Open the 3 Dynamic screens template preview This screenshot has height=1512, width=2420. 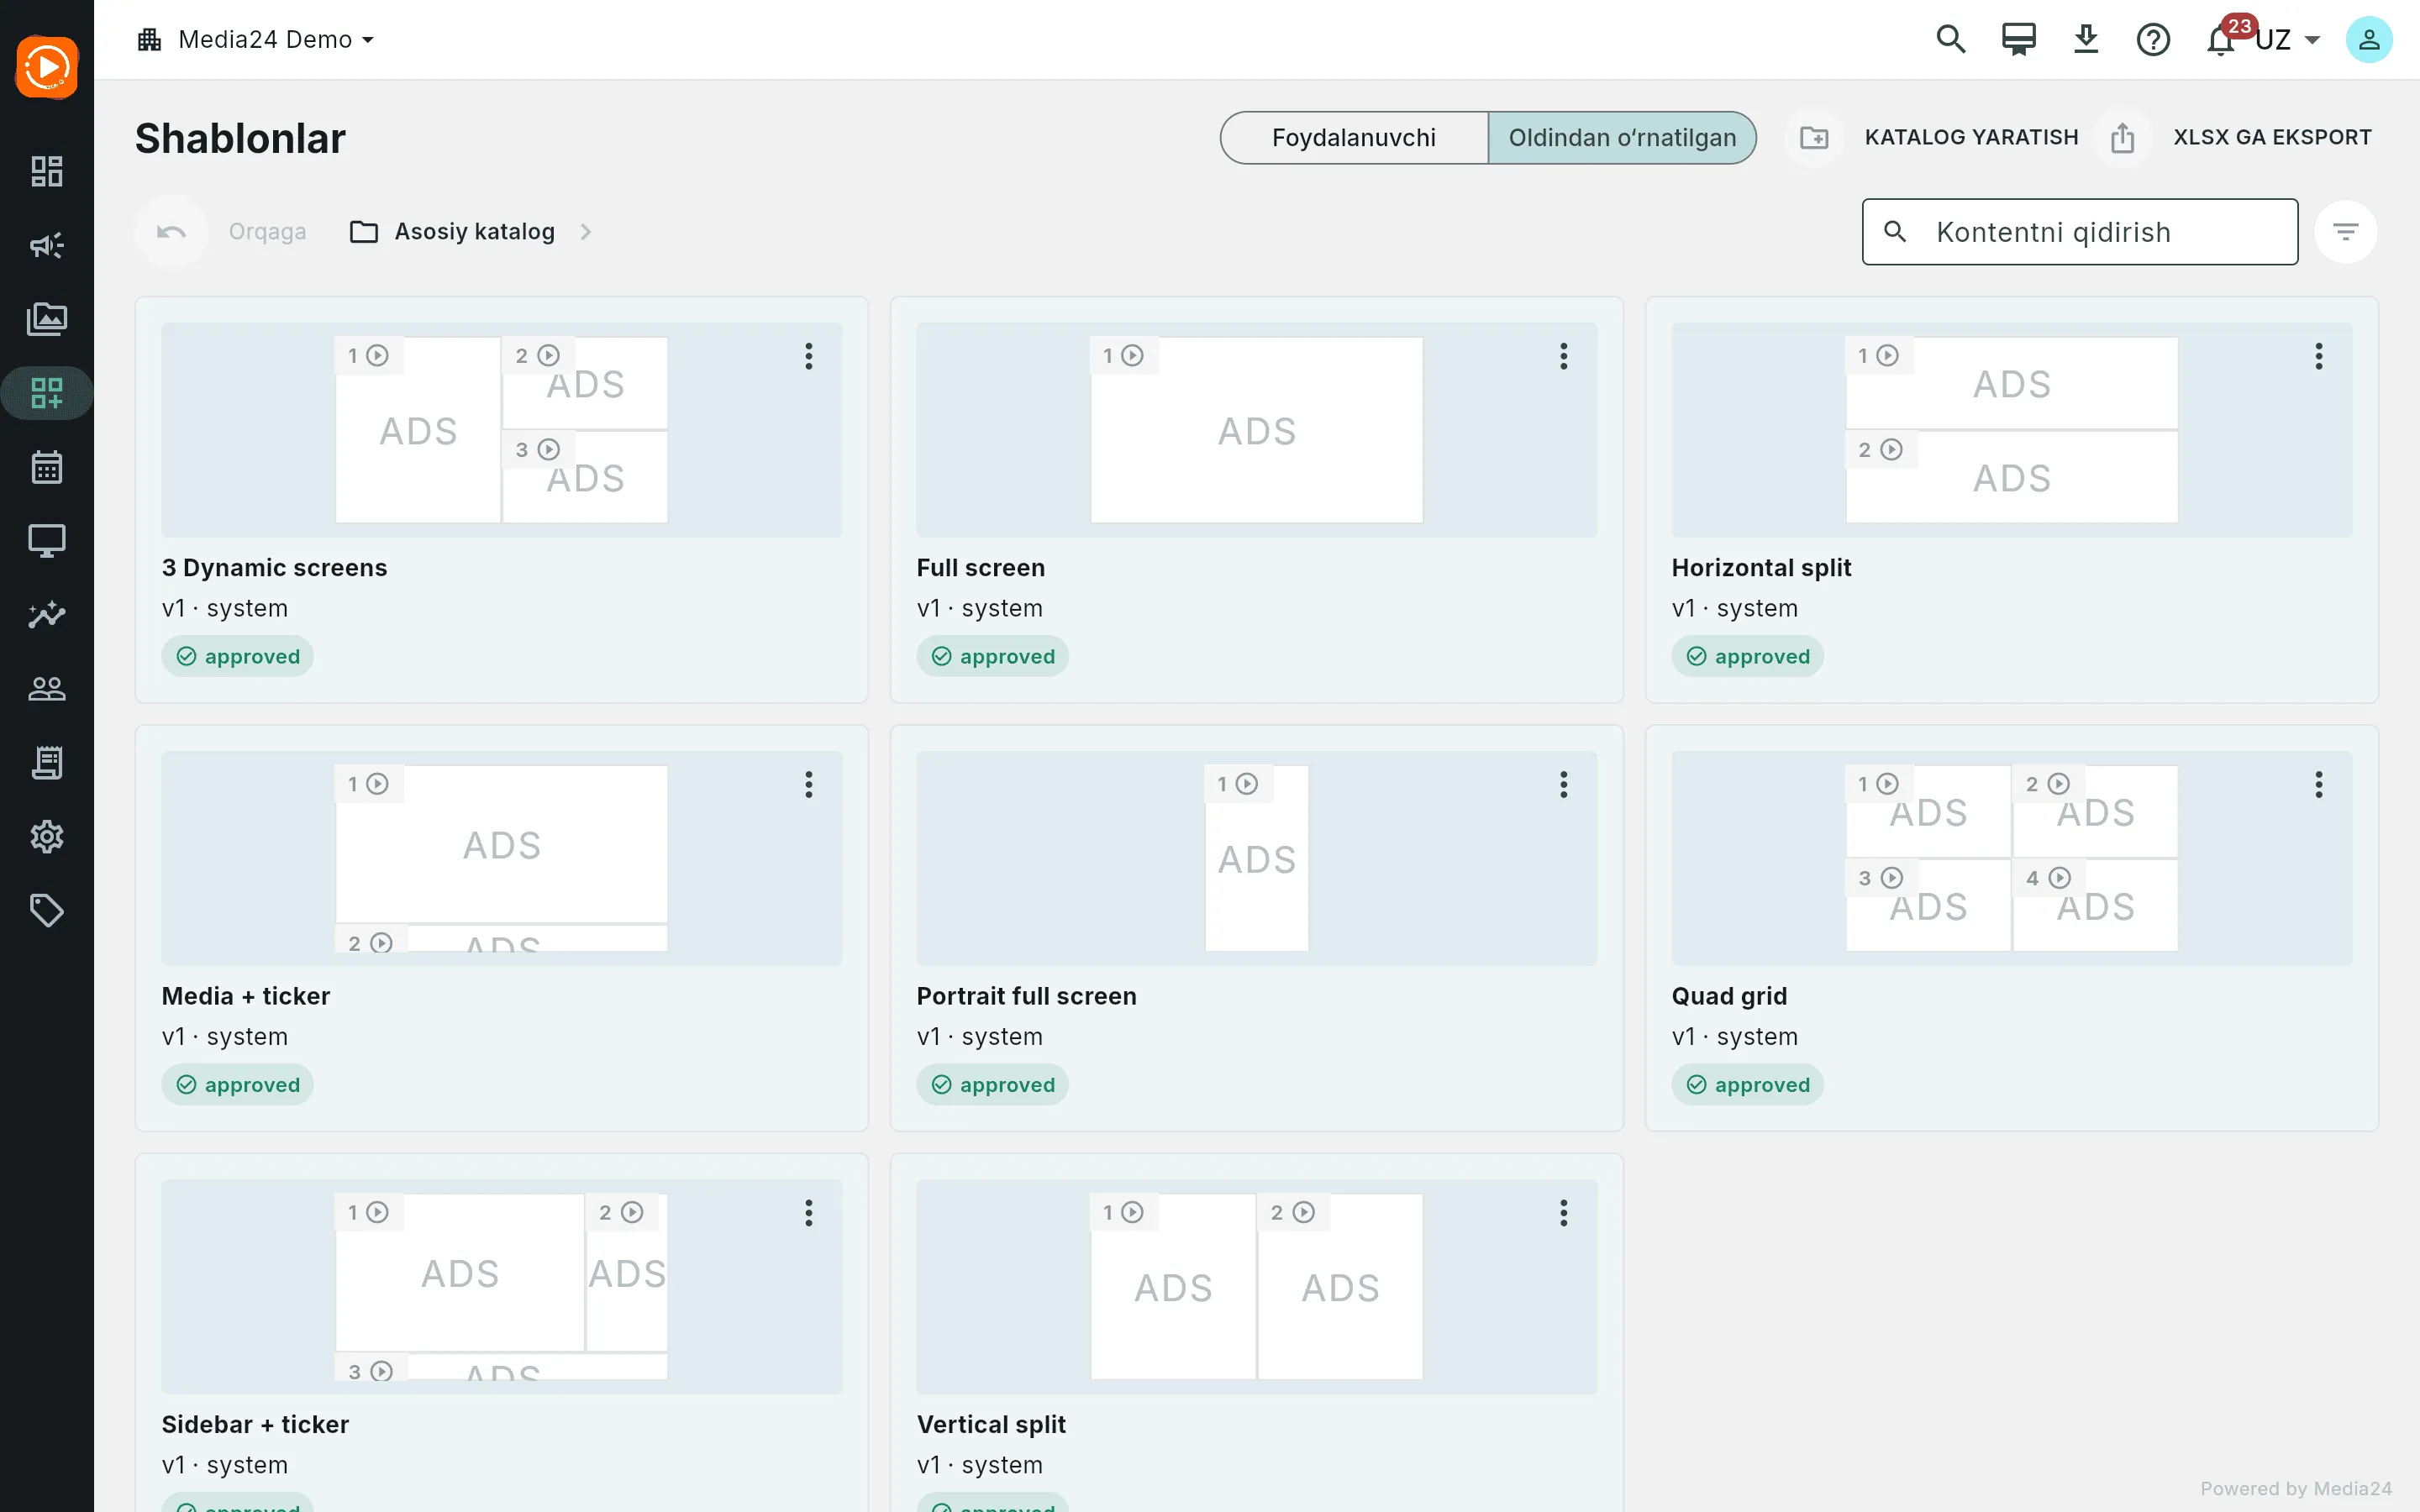point(502,430)
